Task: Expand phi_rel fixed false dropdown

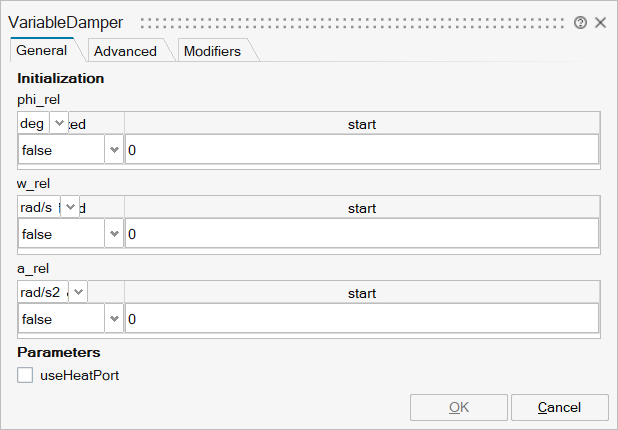Action: point(113,150)
